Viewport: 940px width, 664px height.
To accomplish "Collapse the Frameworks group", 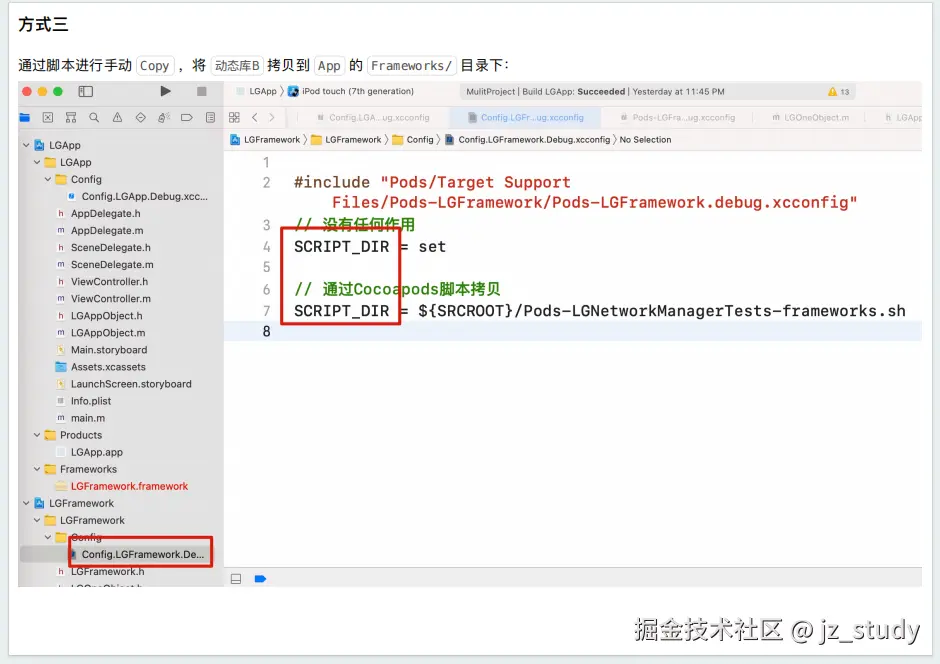I will (x=37, y=469).
